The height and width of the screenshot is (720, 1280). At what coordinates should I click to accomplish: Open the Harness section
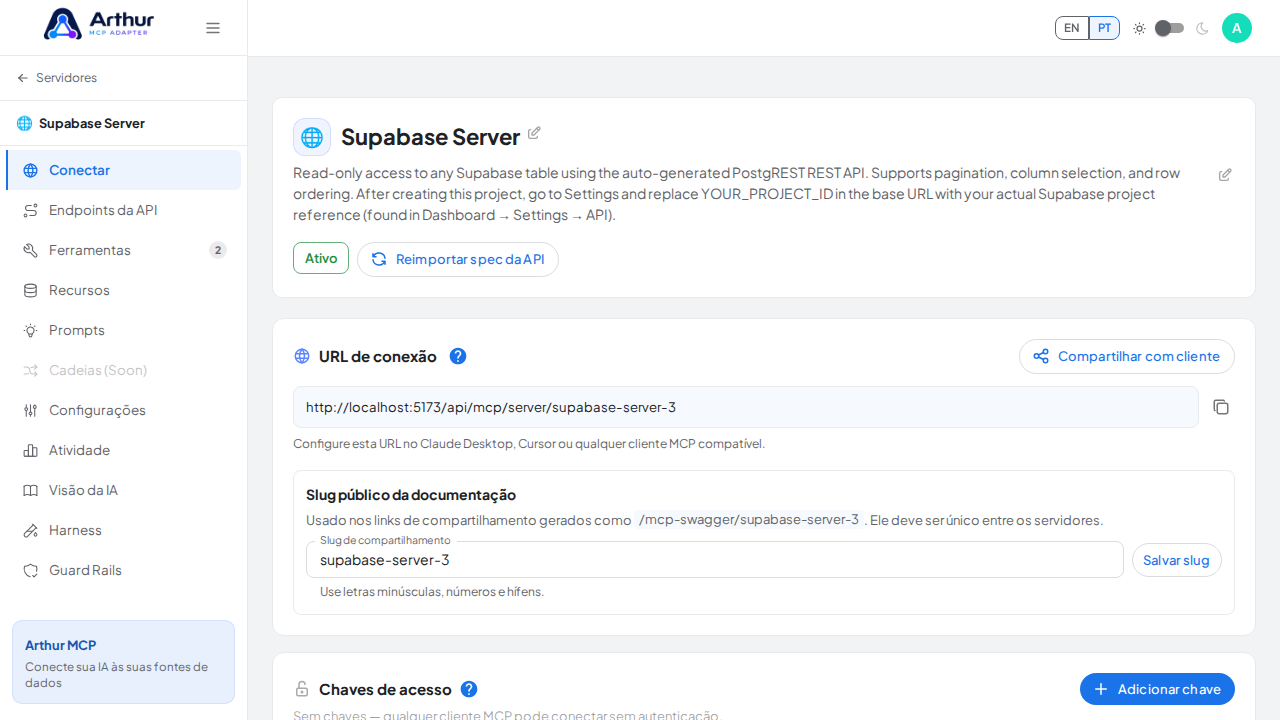tap(124, 530)
